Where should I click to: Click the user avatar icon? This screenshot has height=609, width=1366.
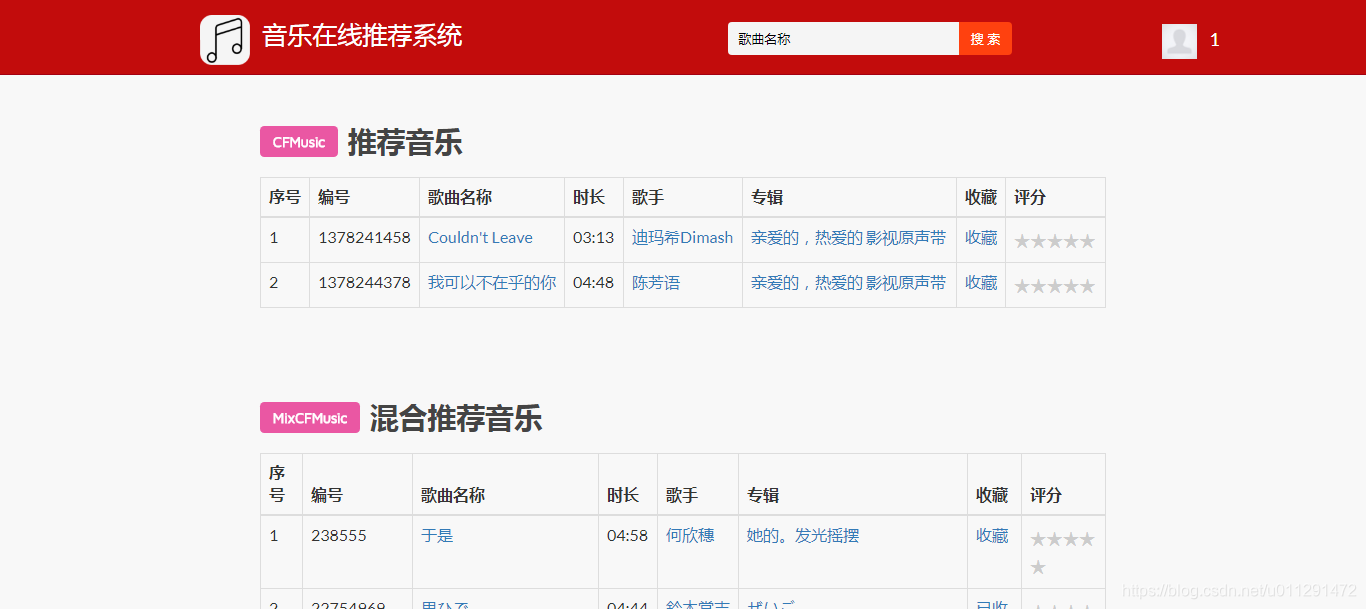tap(1179, 41)
